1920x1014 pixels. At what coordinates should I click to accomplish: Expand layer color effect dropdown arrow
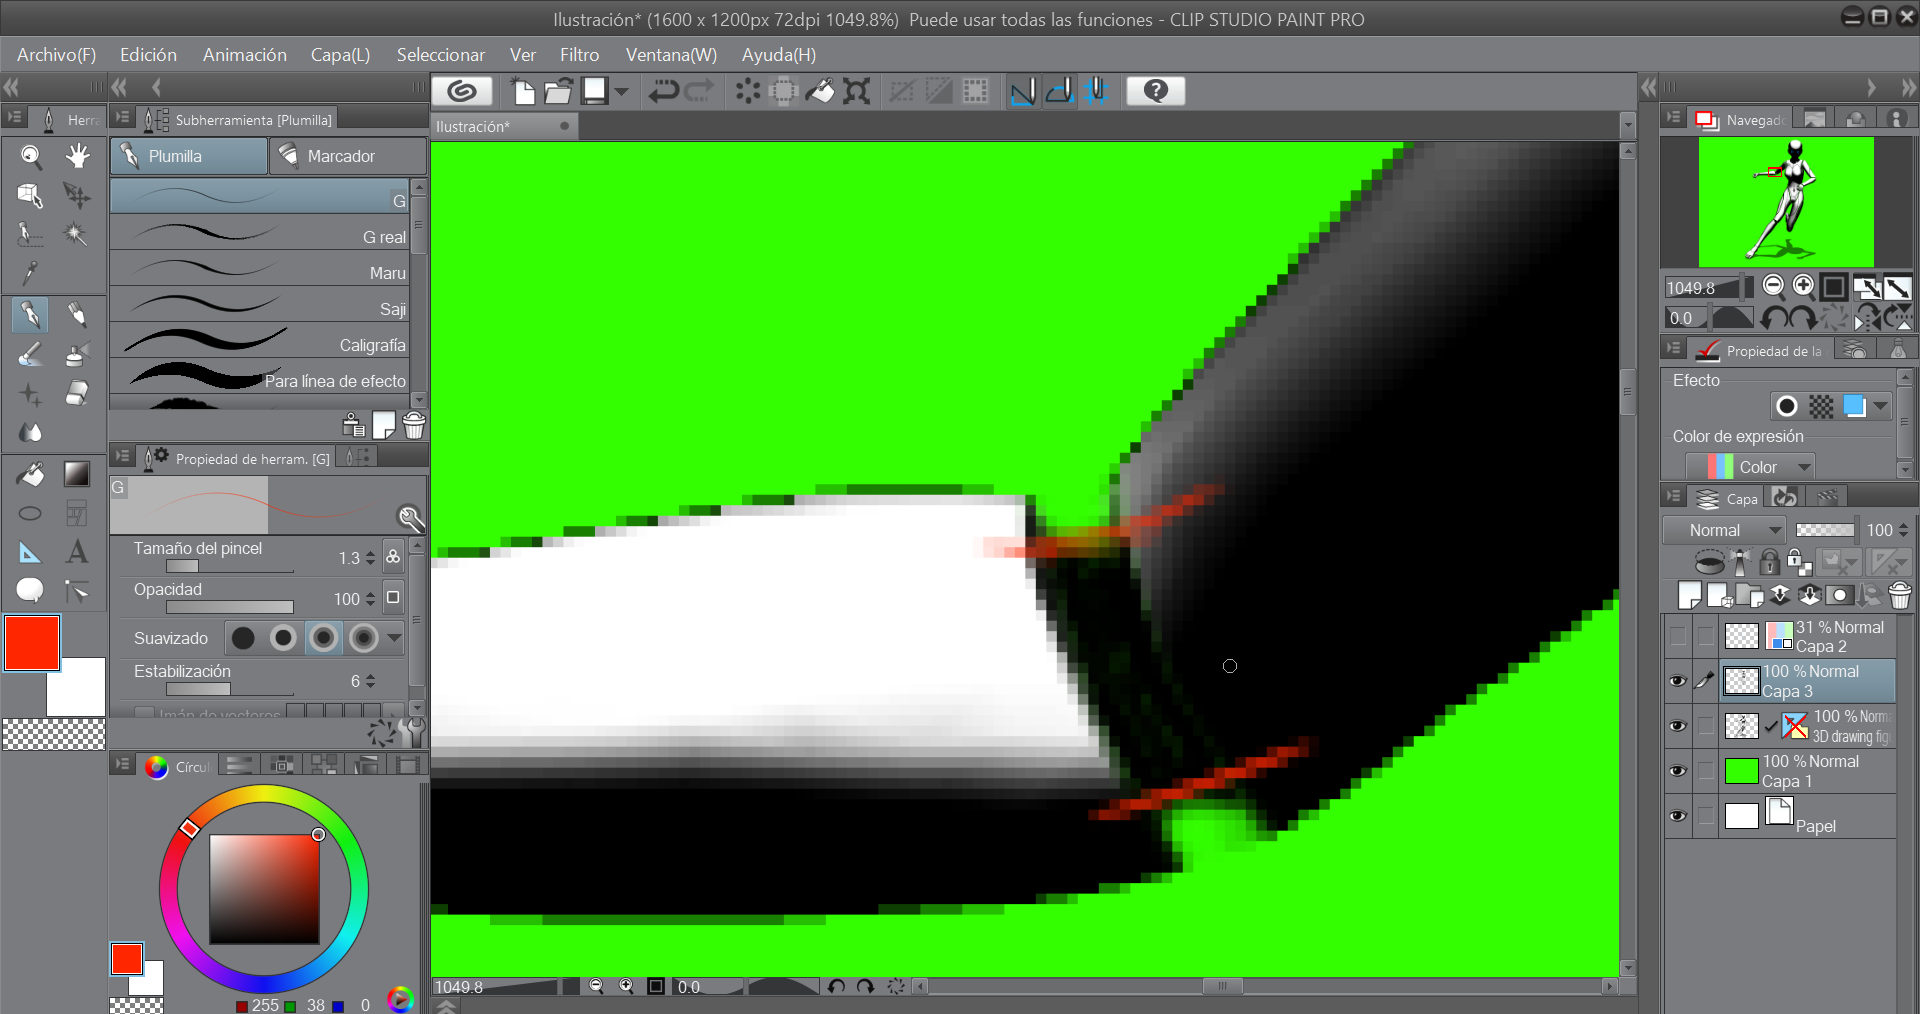point(1881,406)
